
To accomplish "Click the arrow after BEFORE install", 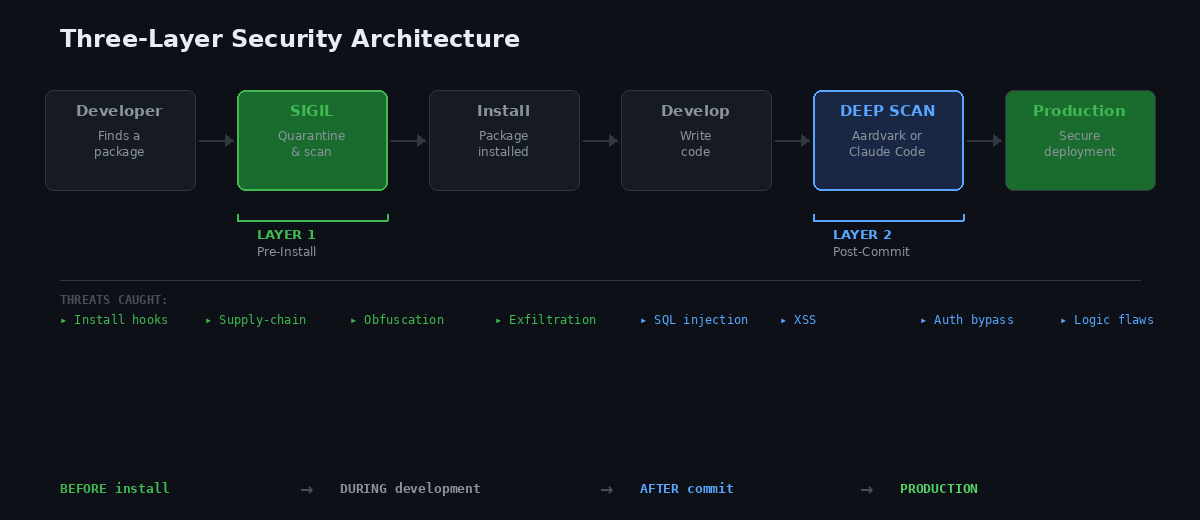I will tap(307, 489).
